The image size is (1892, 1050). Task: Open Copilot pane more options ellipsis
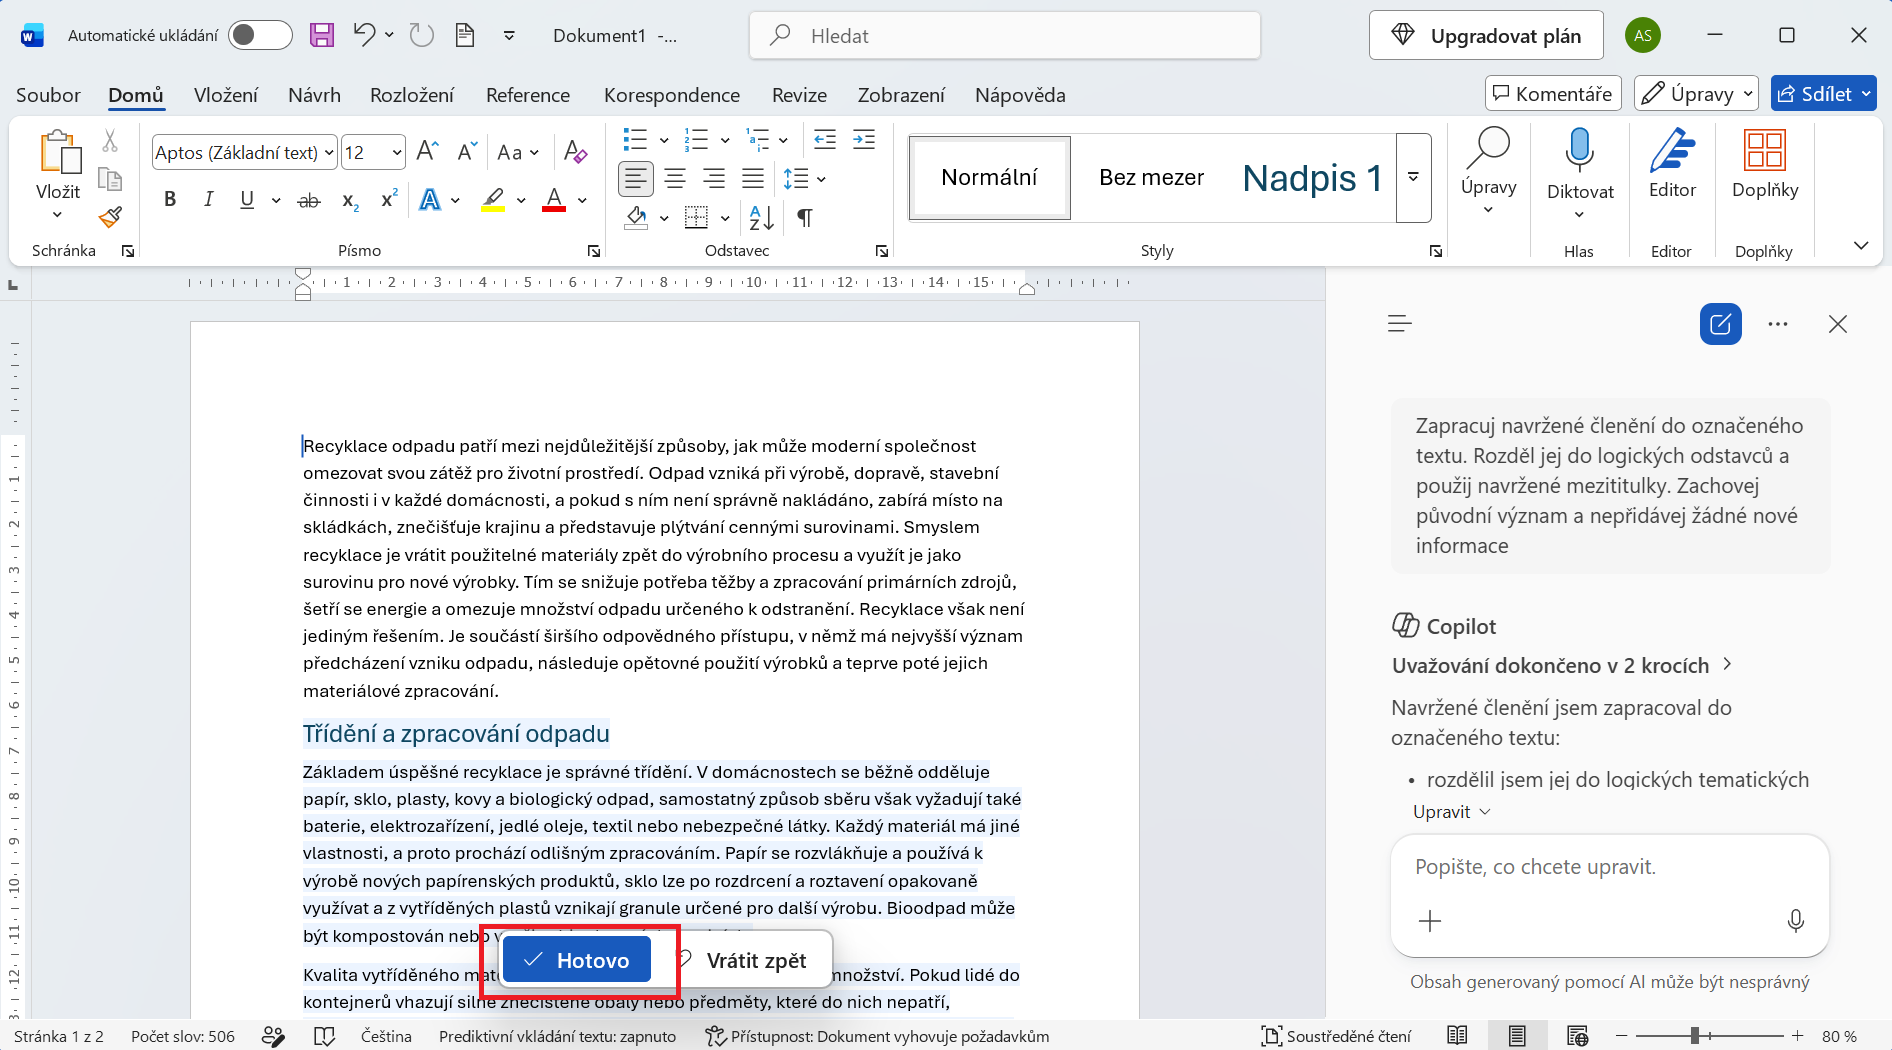pos(1778,324)
